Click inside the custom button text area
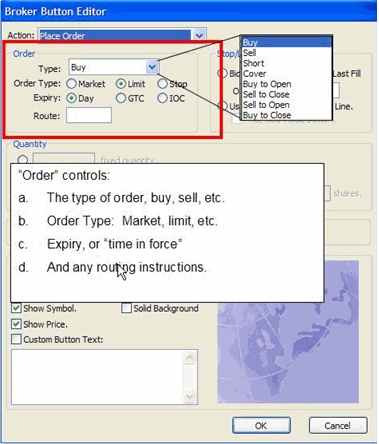379x444 pixels. (x=98, y=377)
